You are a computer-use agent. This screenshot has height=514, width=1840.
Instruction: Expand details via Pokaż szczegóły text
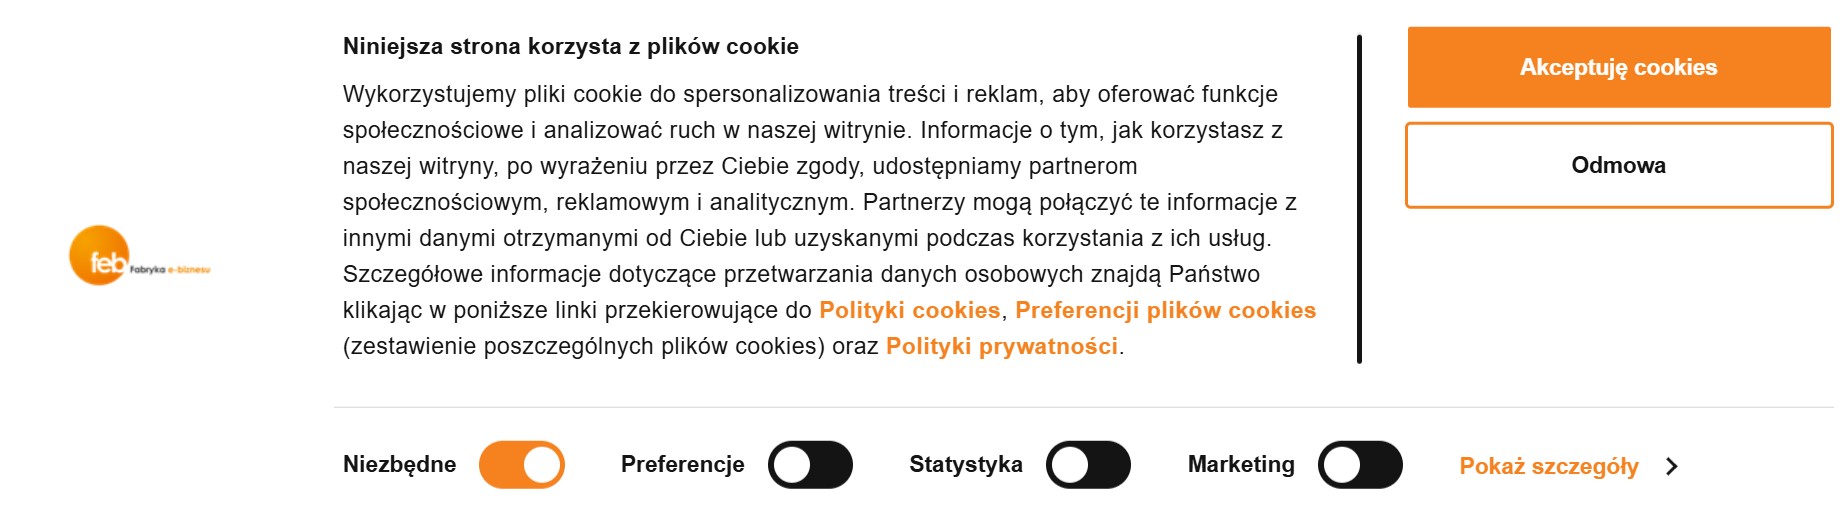point(1548,466)
